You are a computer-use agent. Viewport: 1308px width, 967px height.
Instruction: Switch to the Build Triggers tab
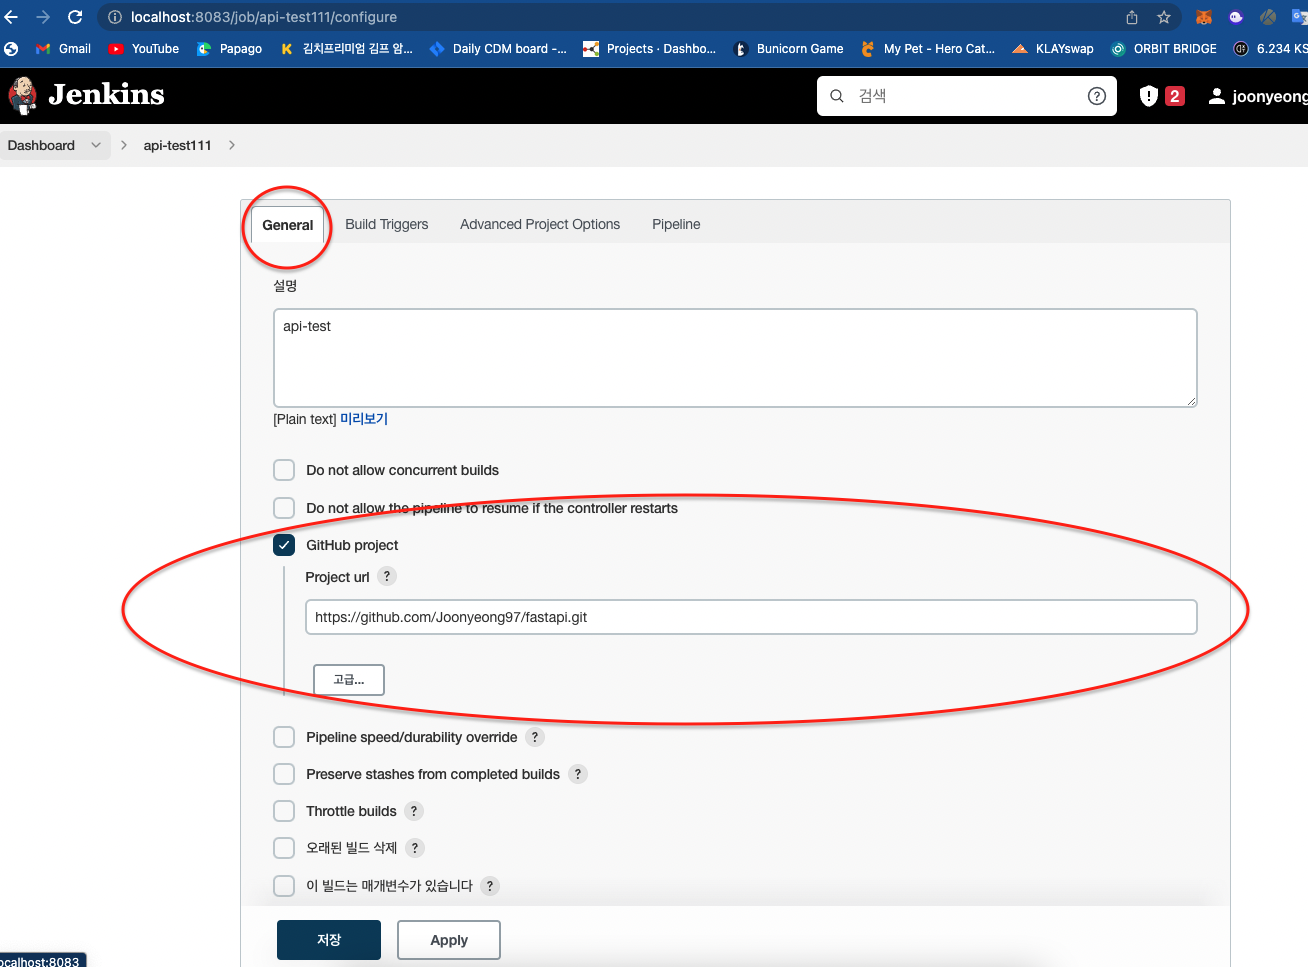387,224
